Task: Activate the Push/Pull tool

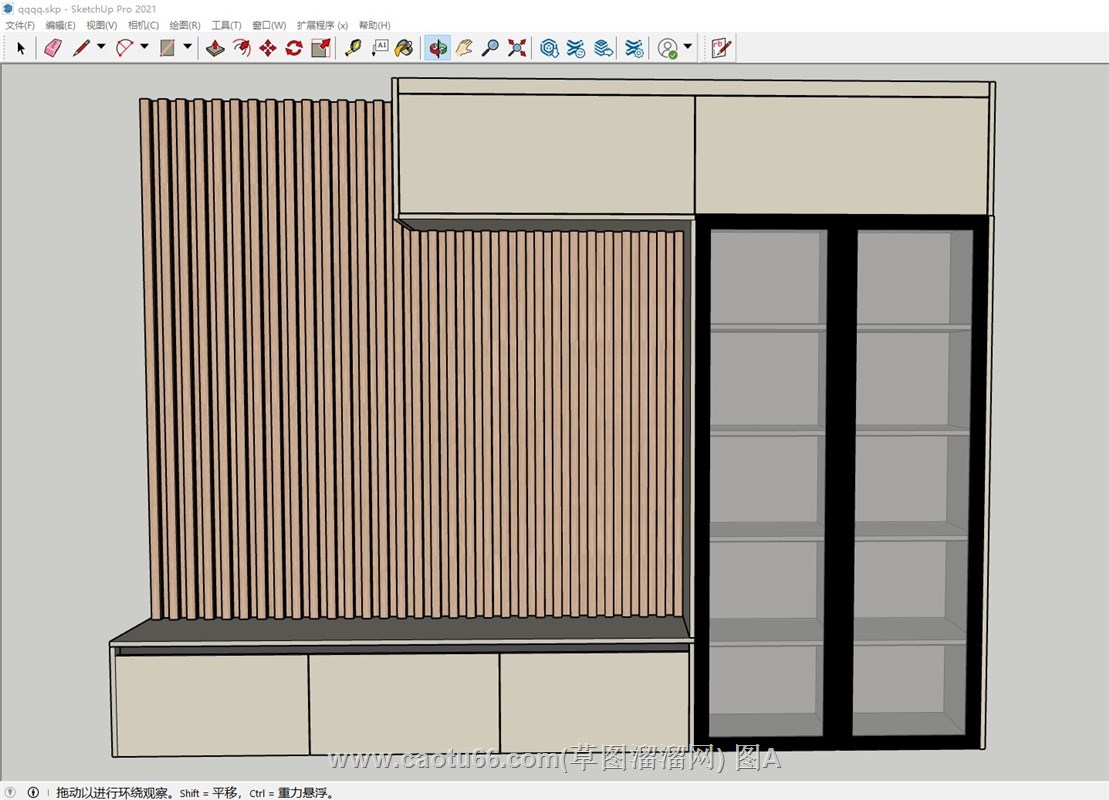Action: (x=215, y=47)
